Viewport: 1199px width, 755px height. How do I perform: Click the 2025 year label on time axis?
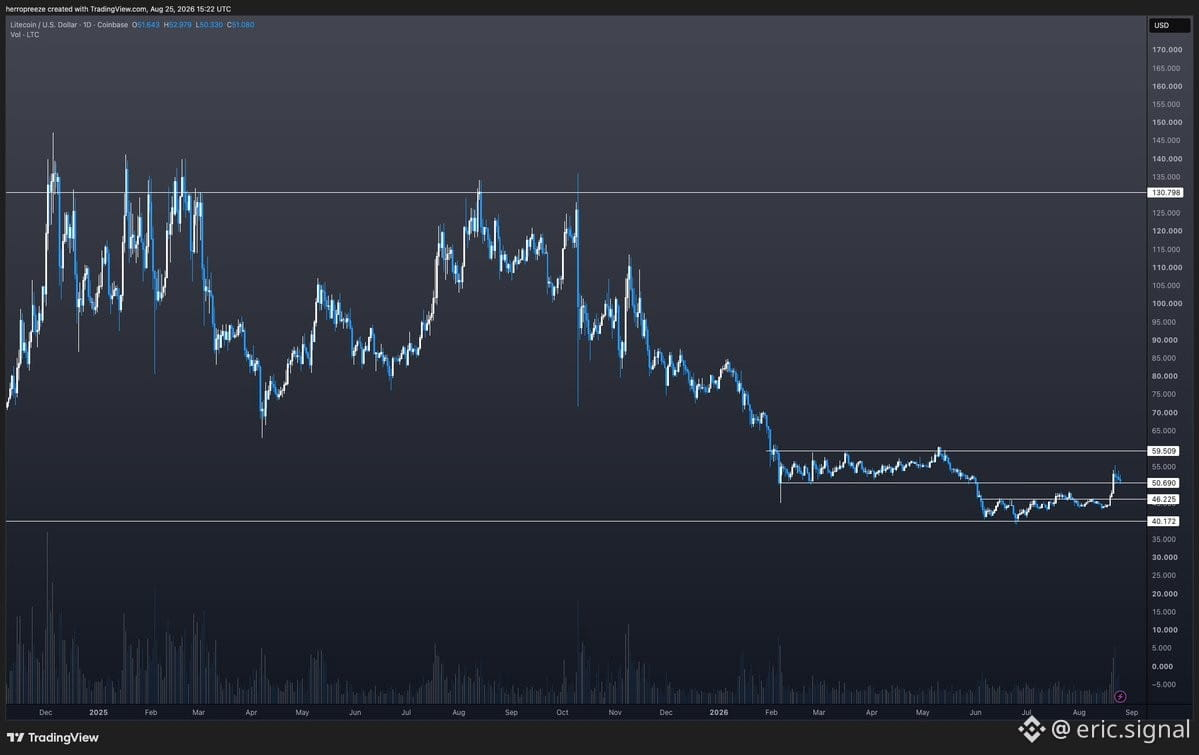(99, 712)
